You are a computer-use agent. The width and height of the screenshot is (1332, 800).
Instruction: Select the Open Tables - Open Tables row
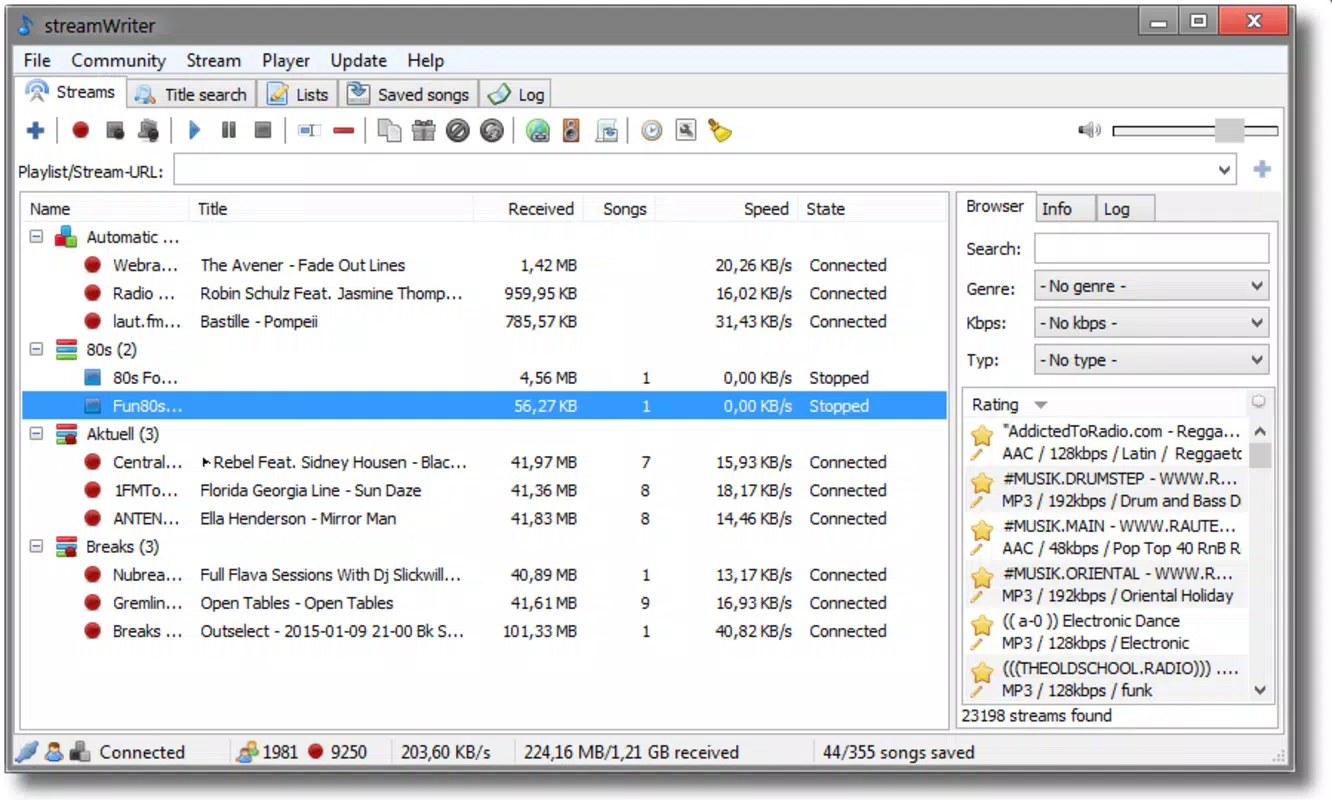(484, 603)
